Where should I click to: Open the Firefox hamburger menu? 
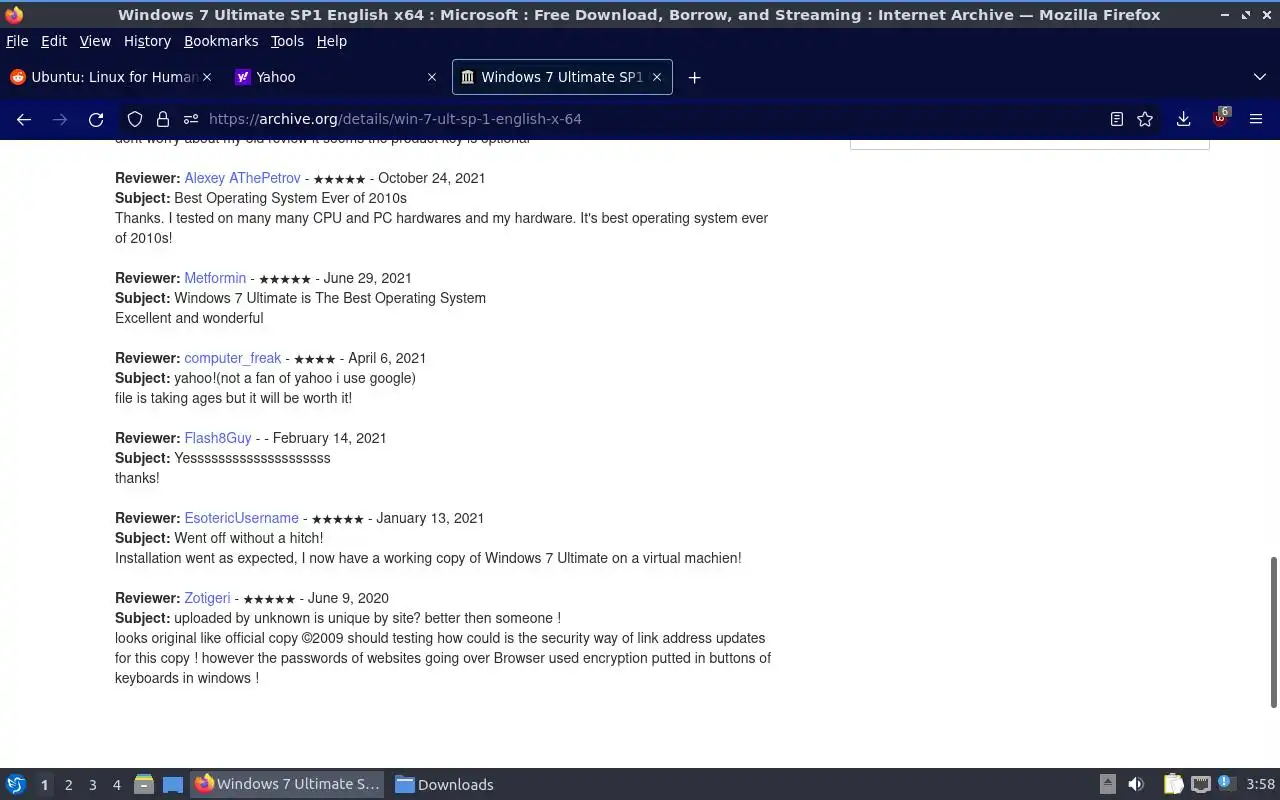tap(1256, 119)
